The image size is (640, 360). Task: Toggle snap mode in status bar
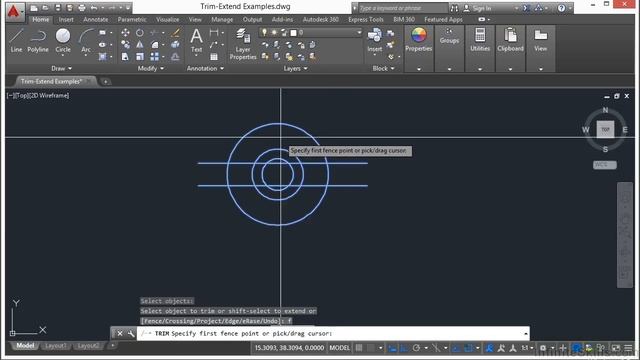click(x=371, y=348)
